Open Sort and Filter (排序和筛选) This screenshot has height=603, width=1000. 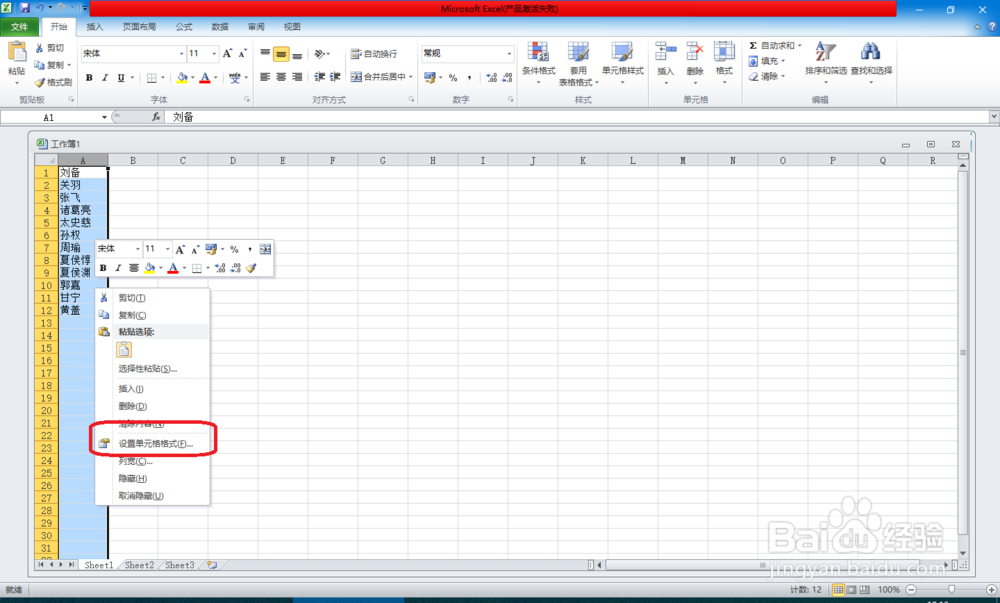826,64
